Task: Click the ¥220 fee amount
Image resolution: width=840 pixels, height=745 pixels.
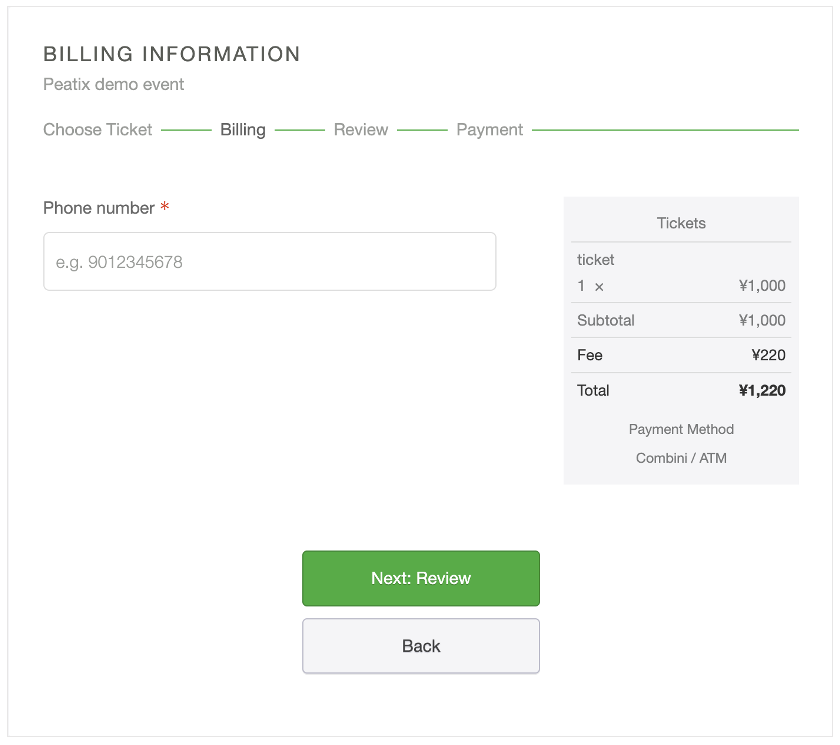Action: click(x=768, y=355)
